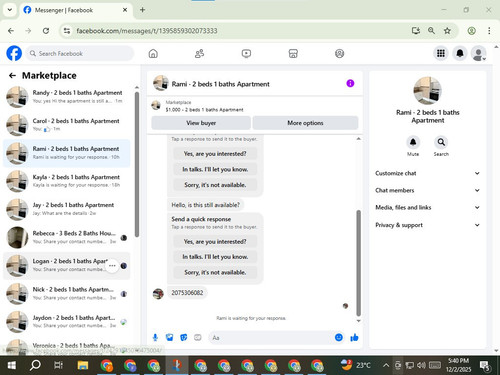Go back in browser history

coord(11,31)
